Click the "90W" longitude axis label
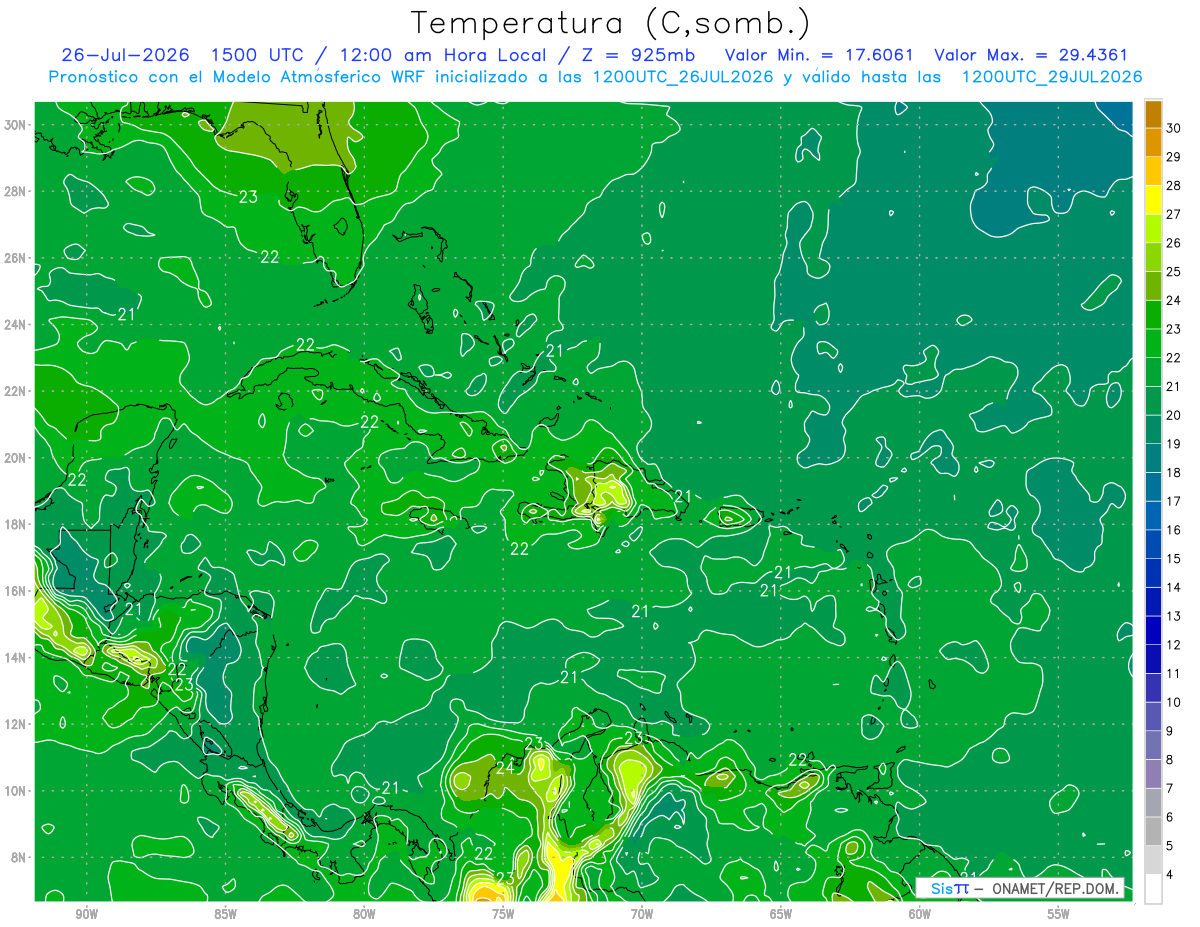The height and width of the screenshot is (927, 1200). [x=87, y=914]
